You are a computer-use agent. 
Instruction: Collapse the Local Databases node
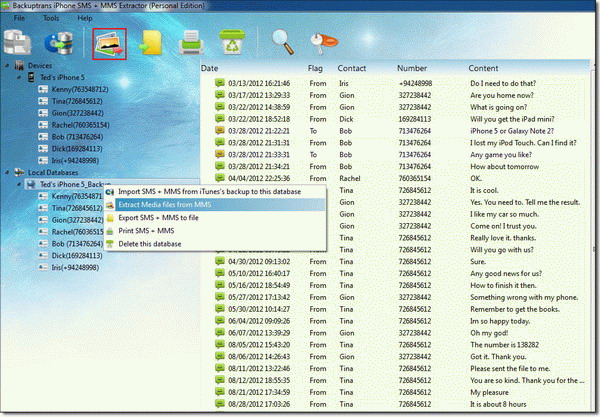[x=7, y=173]
